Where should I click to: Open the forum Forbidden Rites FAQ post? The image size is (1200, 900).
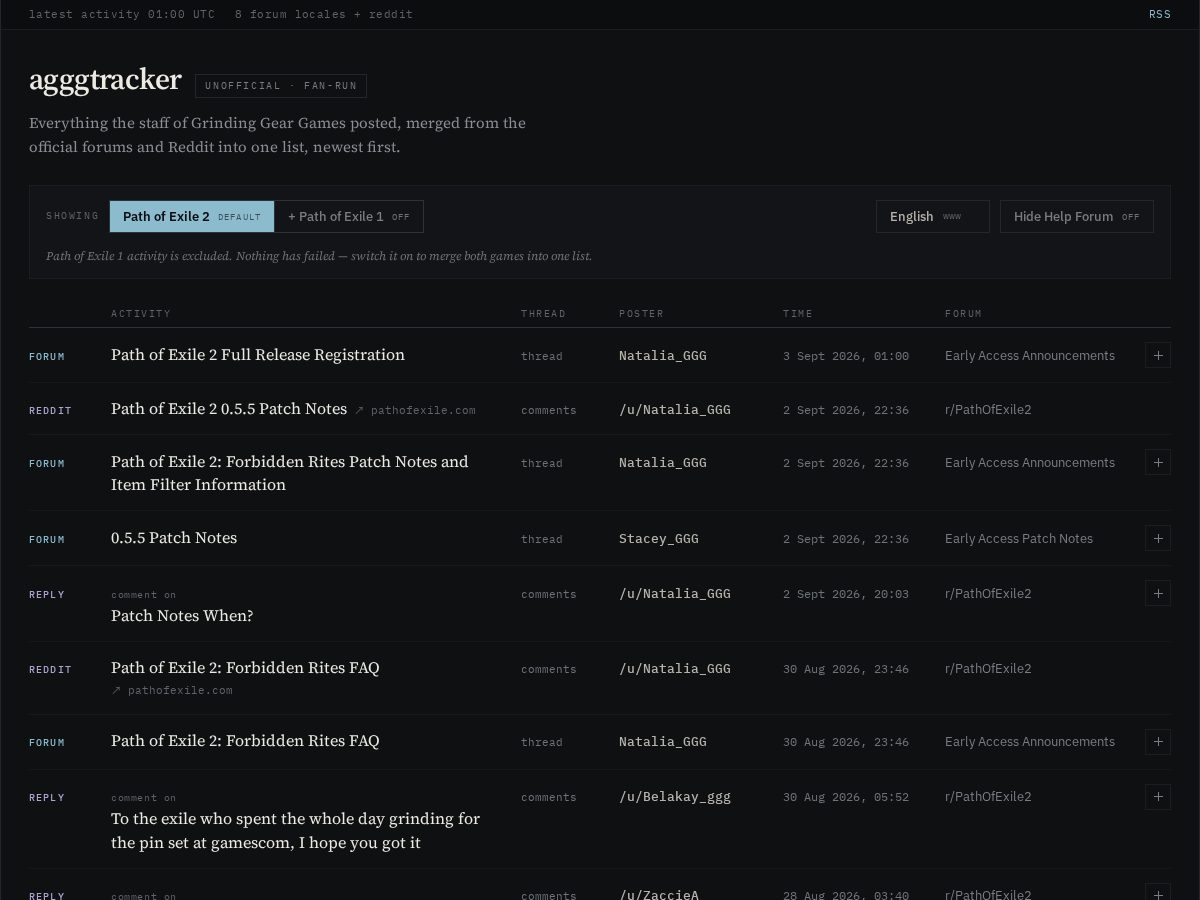point(245,741)
